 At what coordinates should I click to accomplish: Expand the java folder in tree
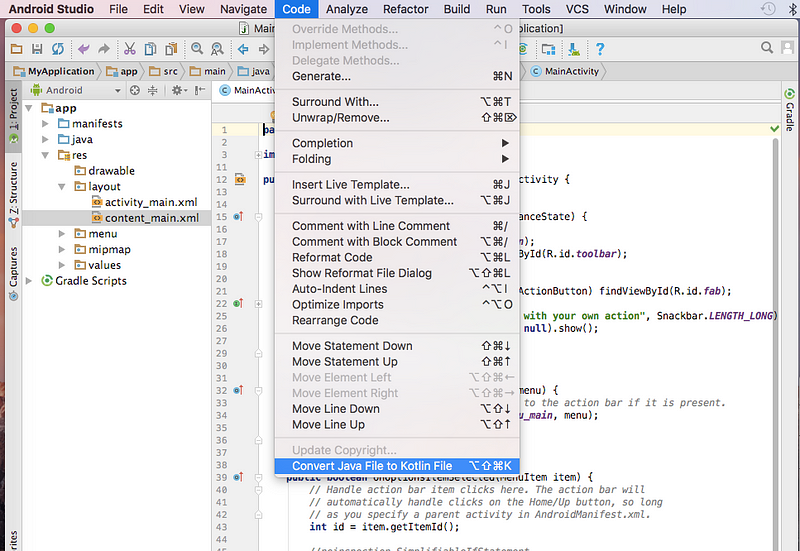[x=45, y=140]
